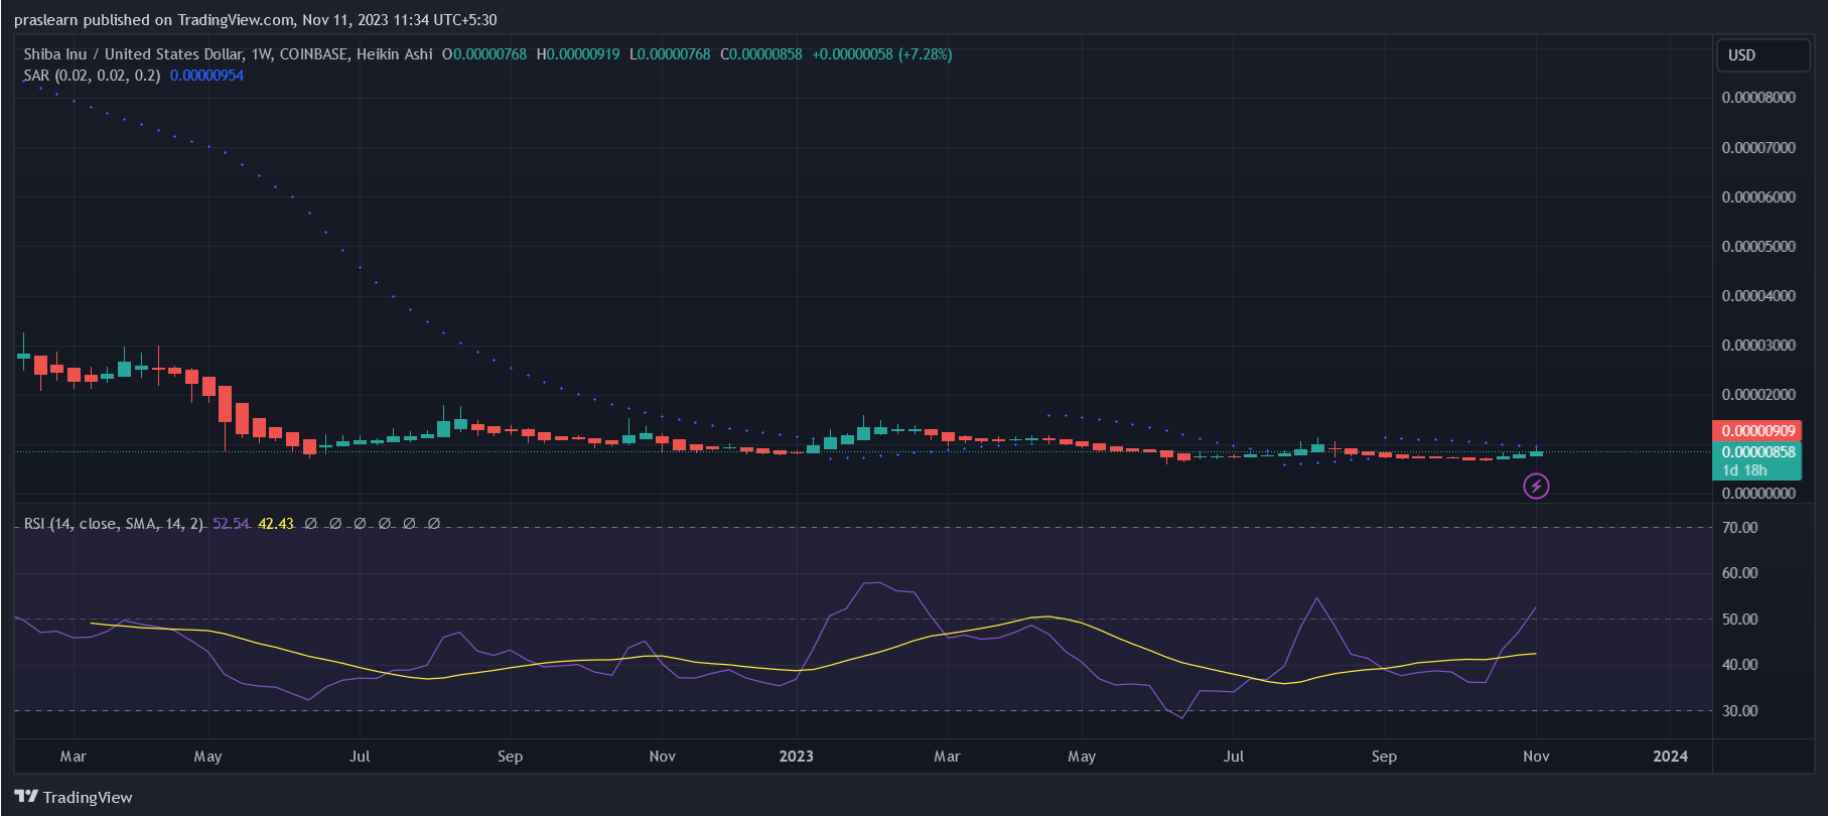Click the Shiba Inu / United States Dollar title
This screenshot has width=1828, height=816.
(133, 54)
